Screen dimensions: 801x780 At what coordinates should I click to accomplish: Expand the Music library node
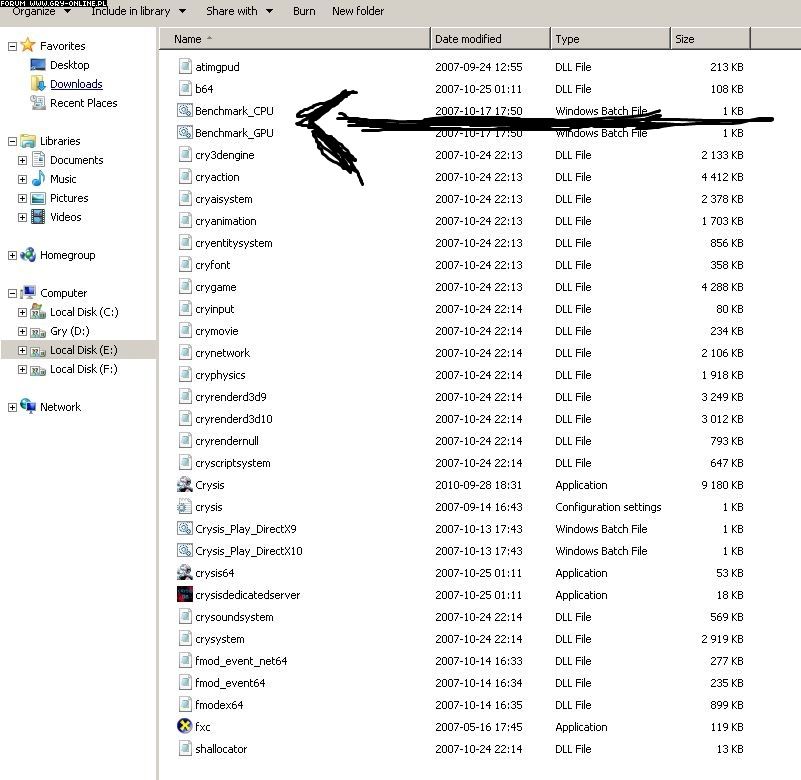point(22,179)
